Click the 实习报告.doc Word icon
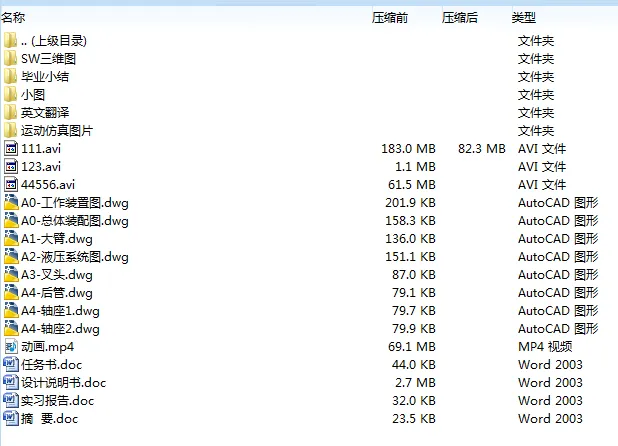The width and height of the screenshot is (618, 446). 11,401
